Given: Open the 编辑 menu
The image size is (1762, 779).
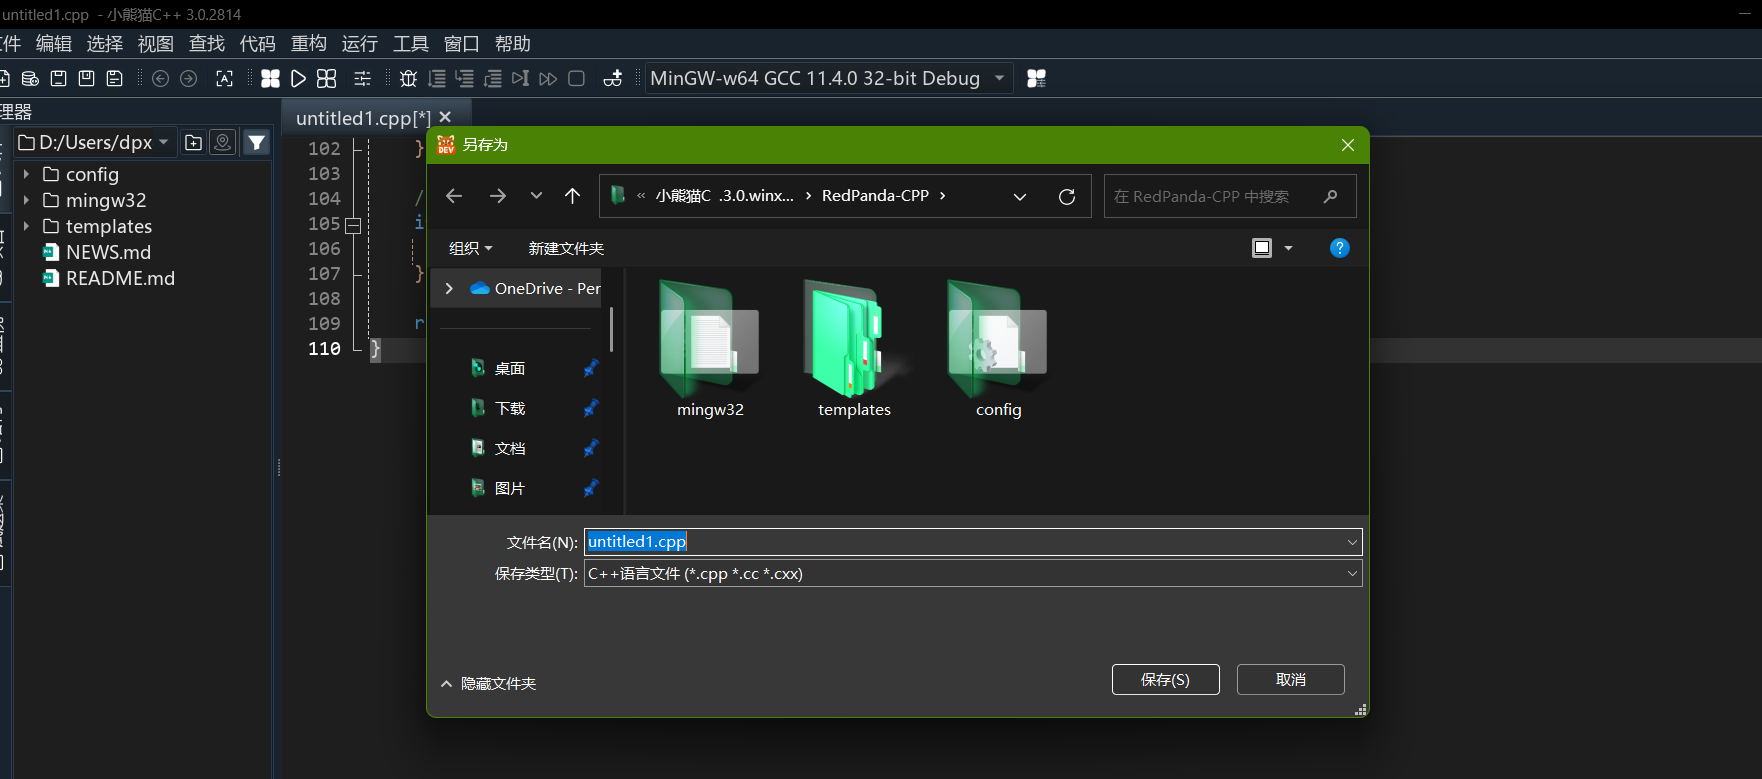Looking at the screenshot, I should pos(54,43).
